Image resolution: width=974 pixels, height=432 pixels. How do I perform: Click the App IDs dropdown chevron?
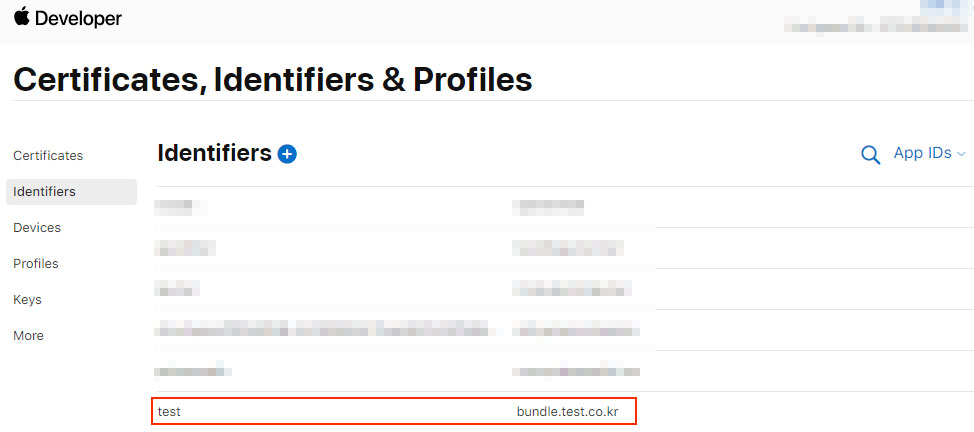click(962, 154)
